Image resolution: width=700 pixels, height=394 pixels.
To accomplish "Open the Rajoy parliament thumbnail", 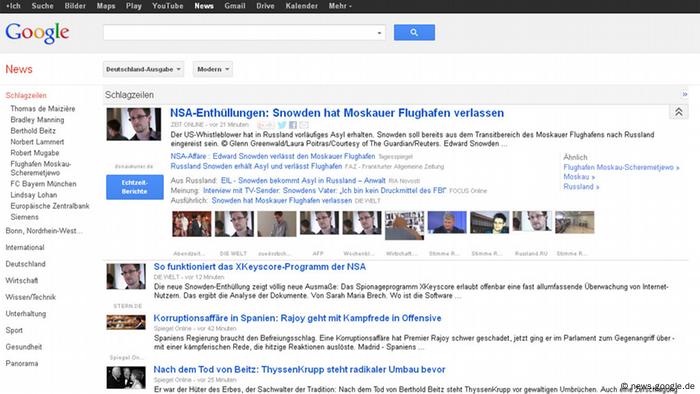I will (x=126, y=322).
